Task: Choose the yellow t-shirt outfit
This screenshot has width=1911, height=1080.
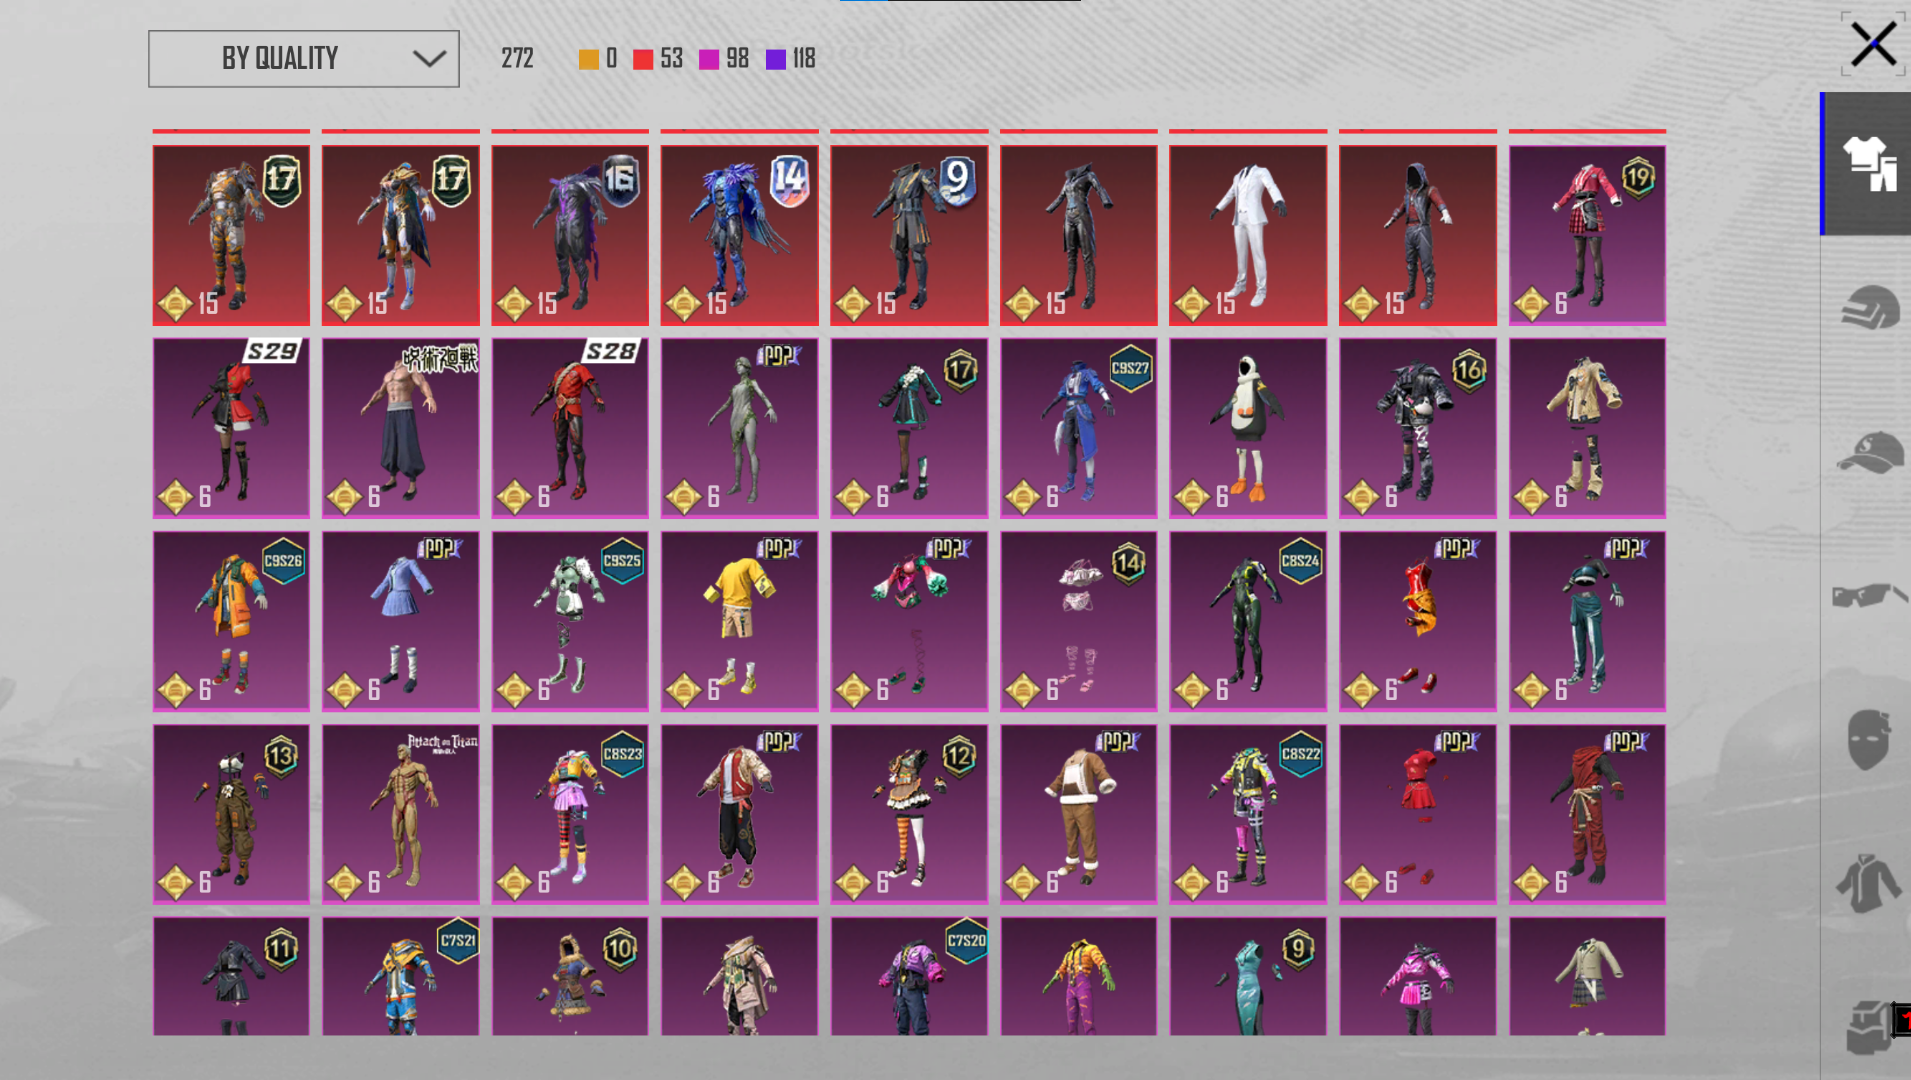Action: 739,621
